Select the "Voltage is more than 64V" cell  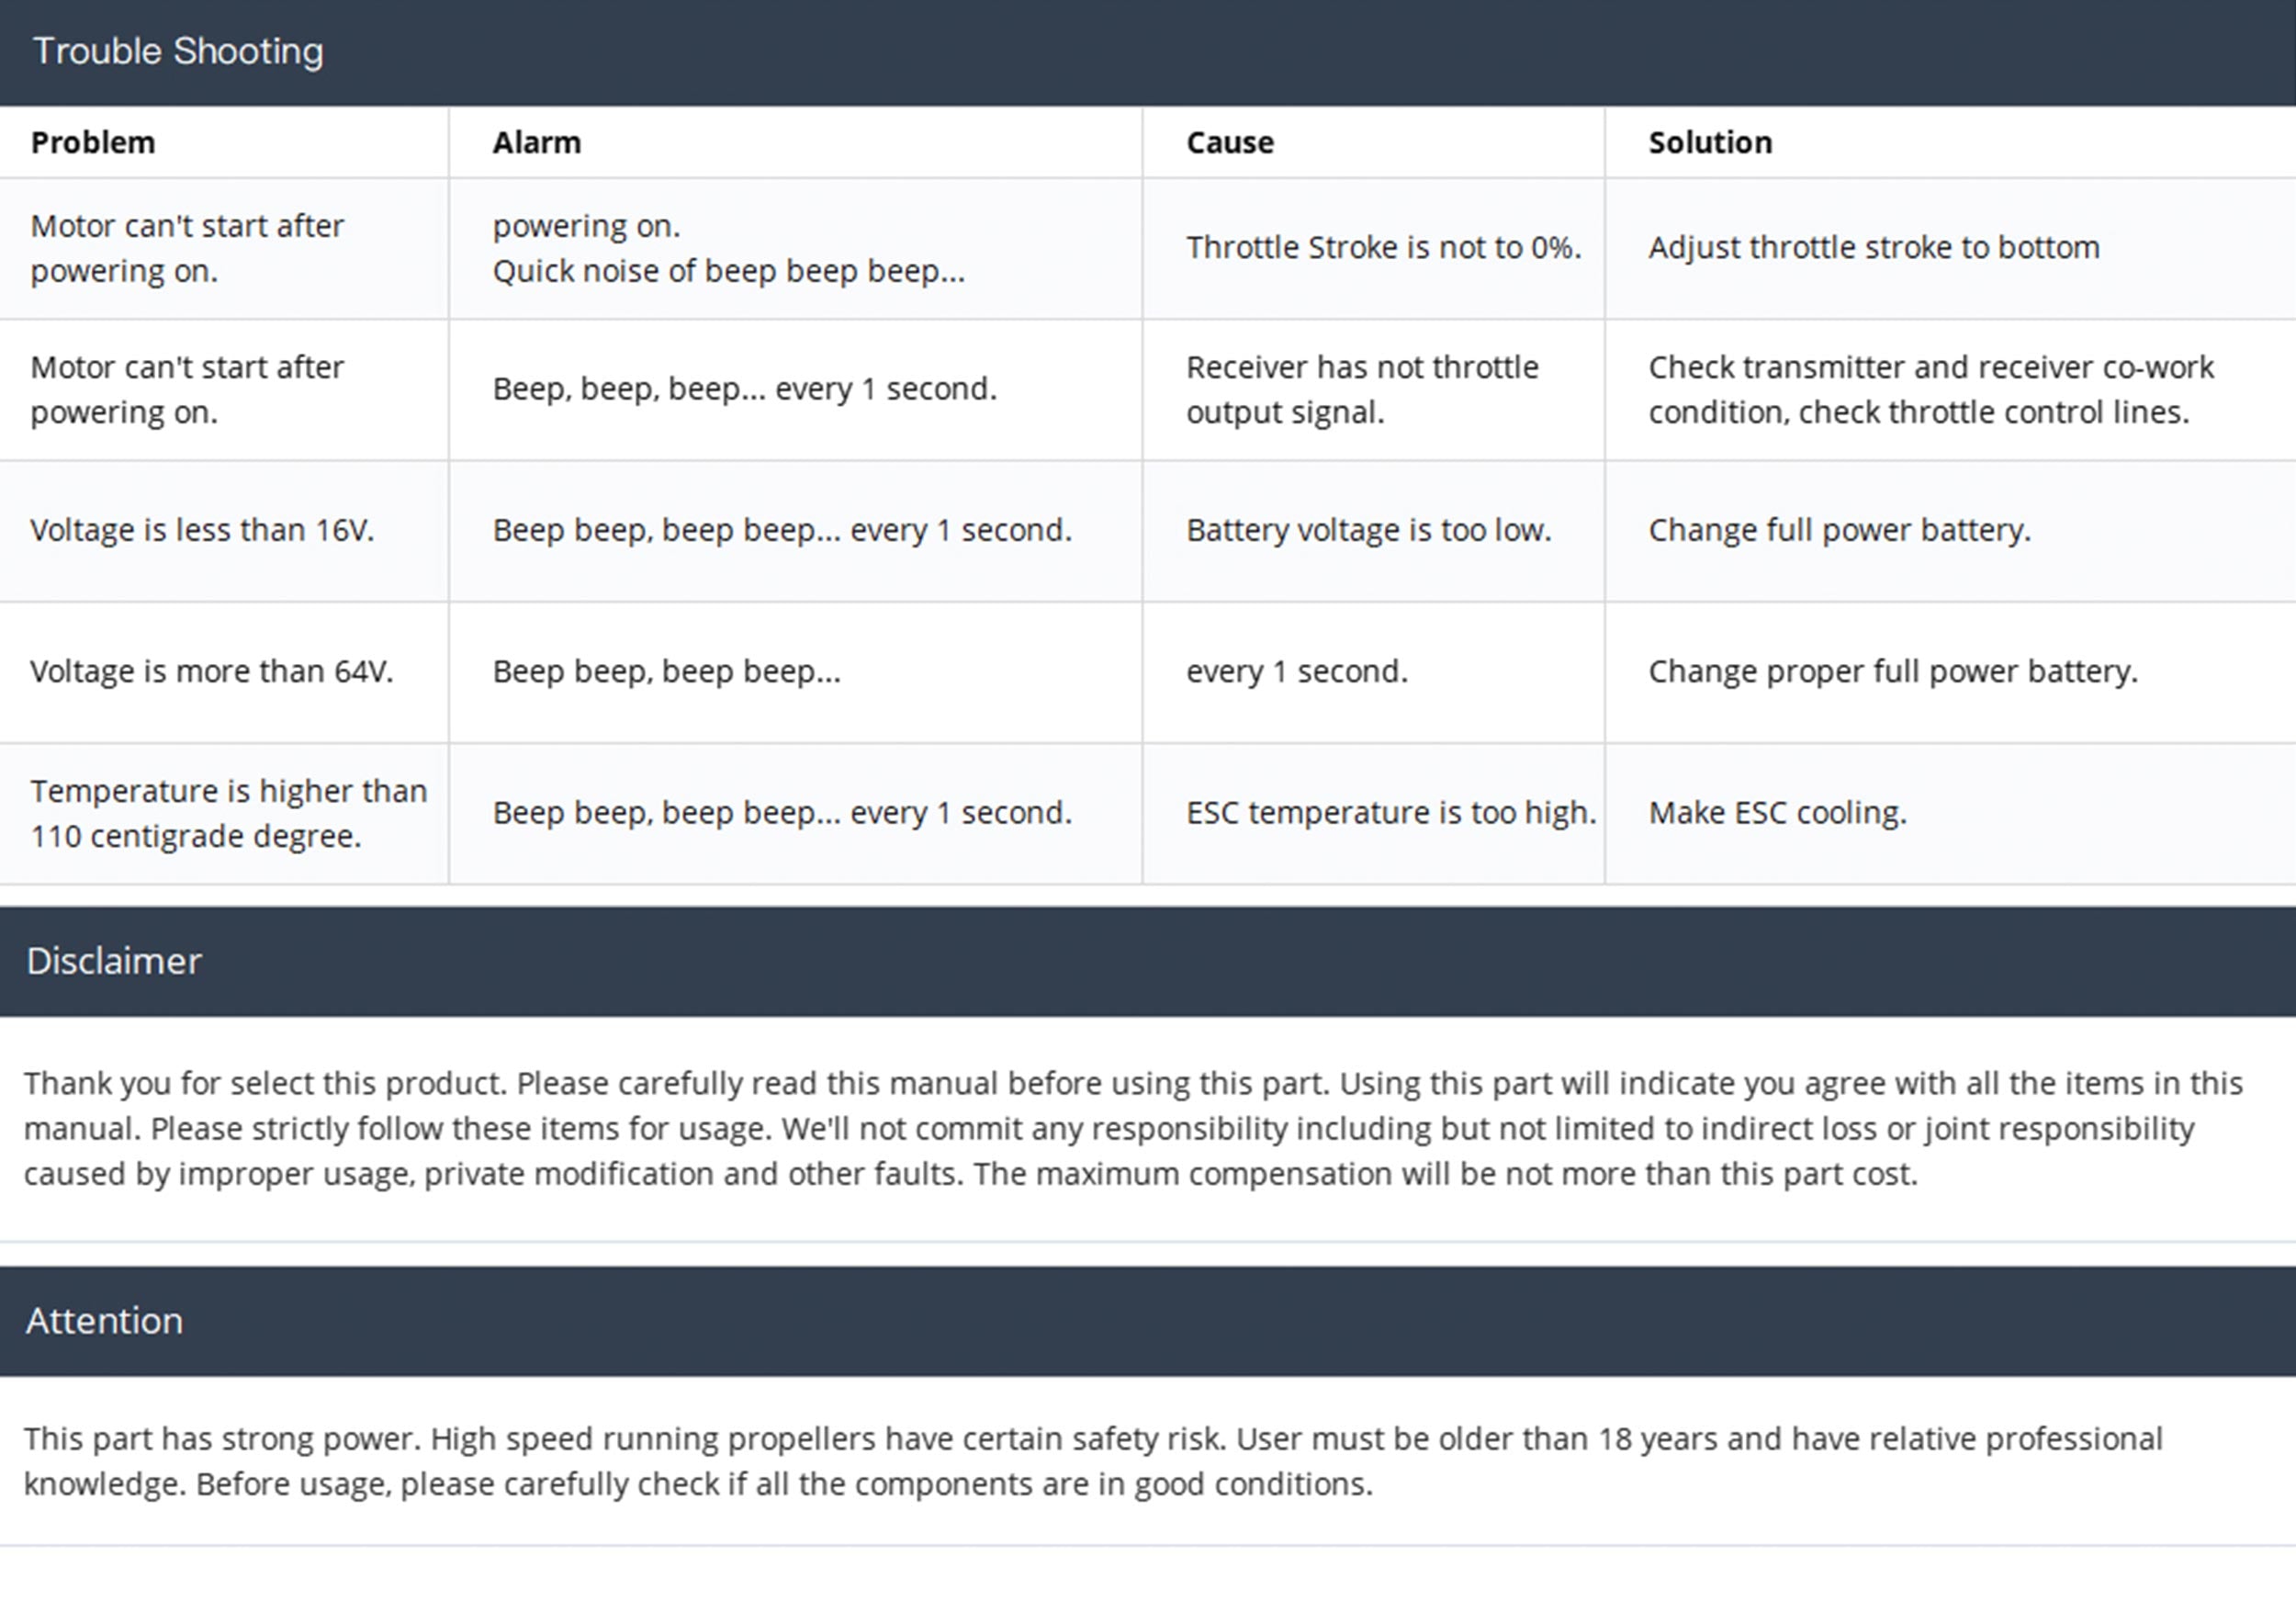211,671
